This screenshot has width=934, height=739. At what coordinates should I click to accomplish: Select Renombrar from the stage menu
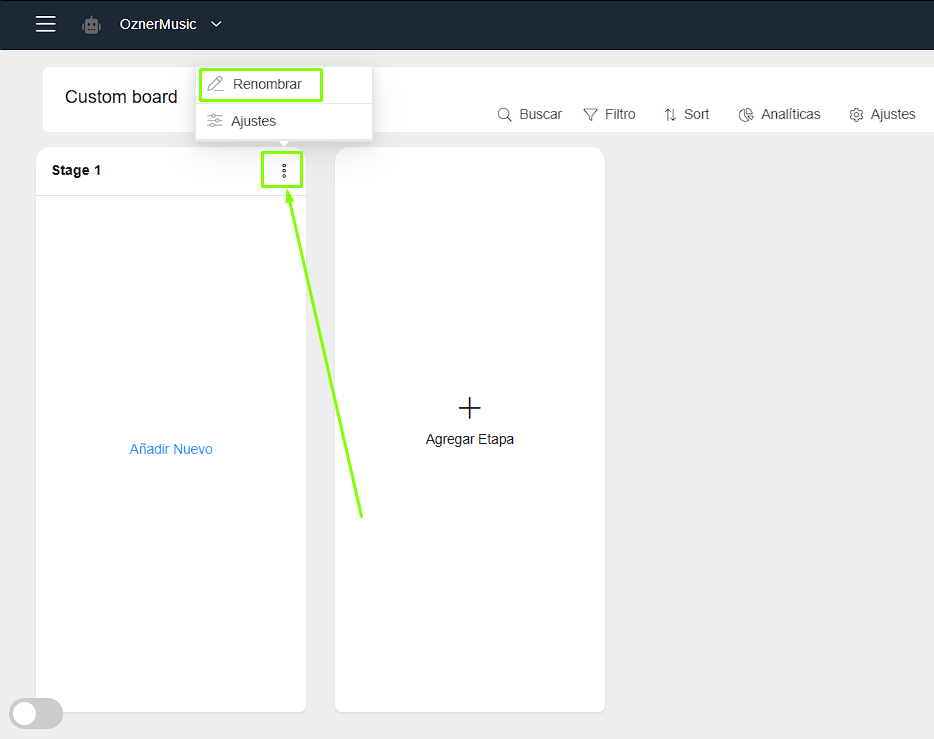coord(267,84)
